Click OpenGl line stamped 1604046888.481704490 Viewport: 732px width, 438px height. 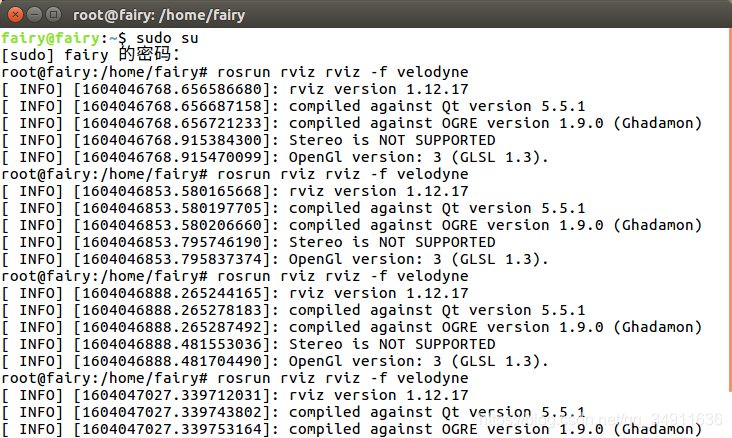275,361
